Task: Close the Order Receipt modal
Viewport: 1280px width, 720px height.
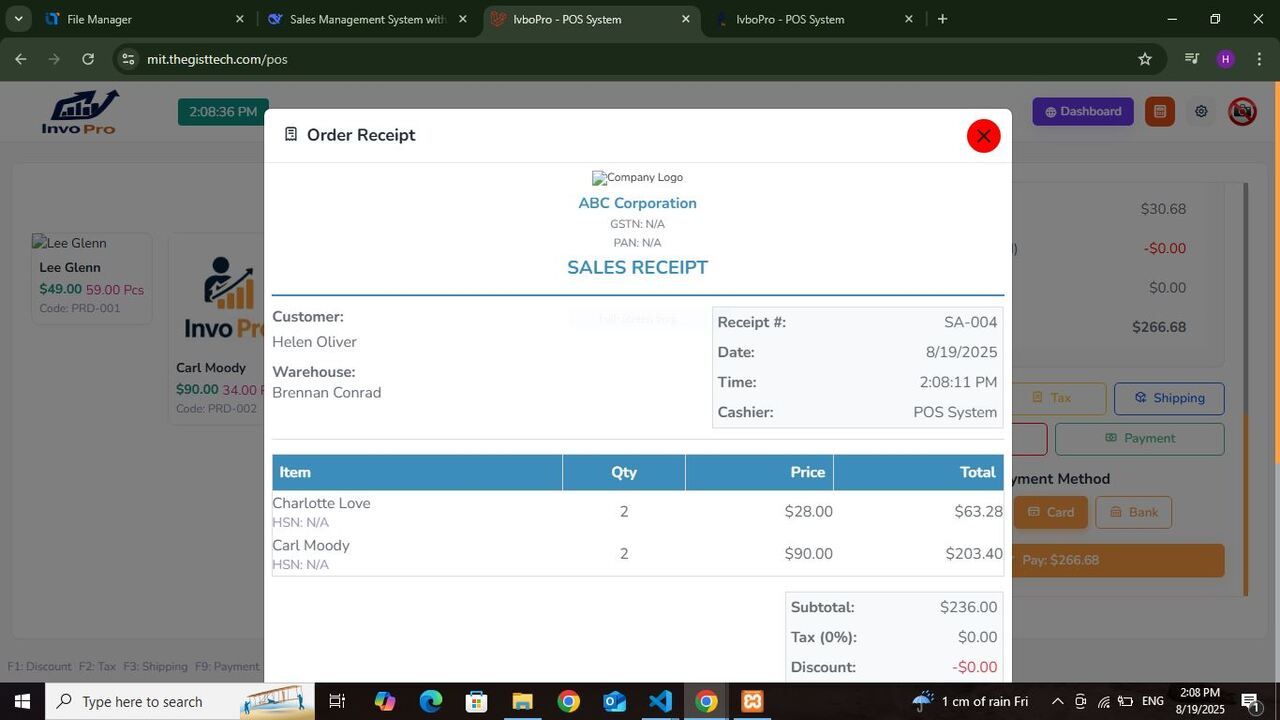Action: 983,136
